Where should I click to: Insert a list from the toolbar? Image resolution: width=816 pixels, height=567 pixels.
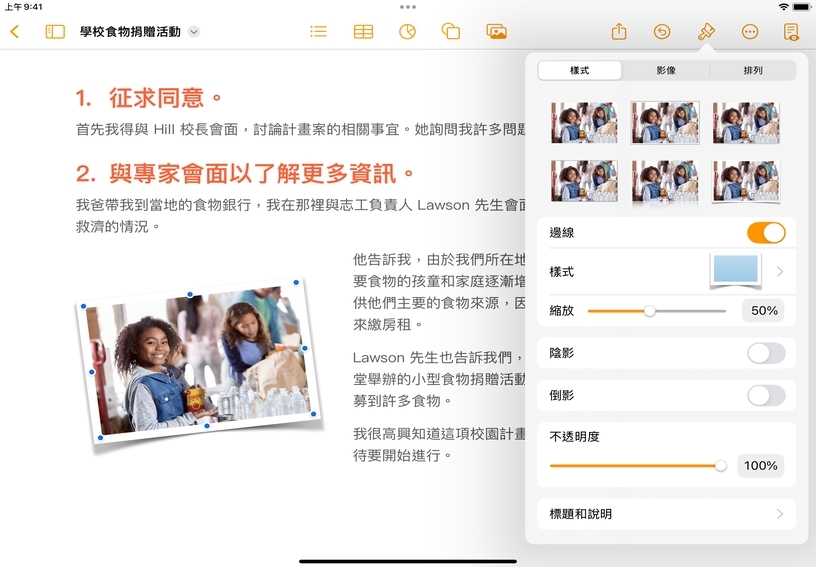318,32
